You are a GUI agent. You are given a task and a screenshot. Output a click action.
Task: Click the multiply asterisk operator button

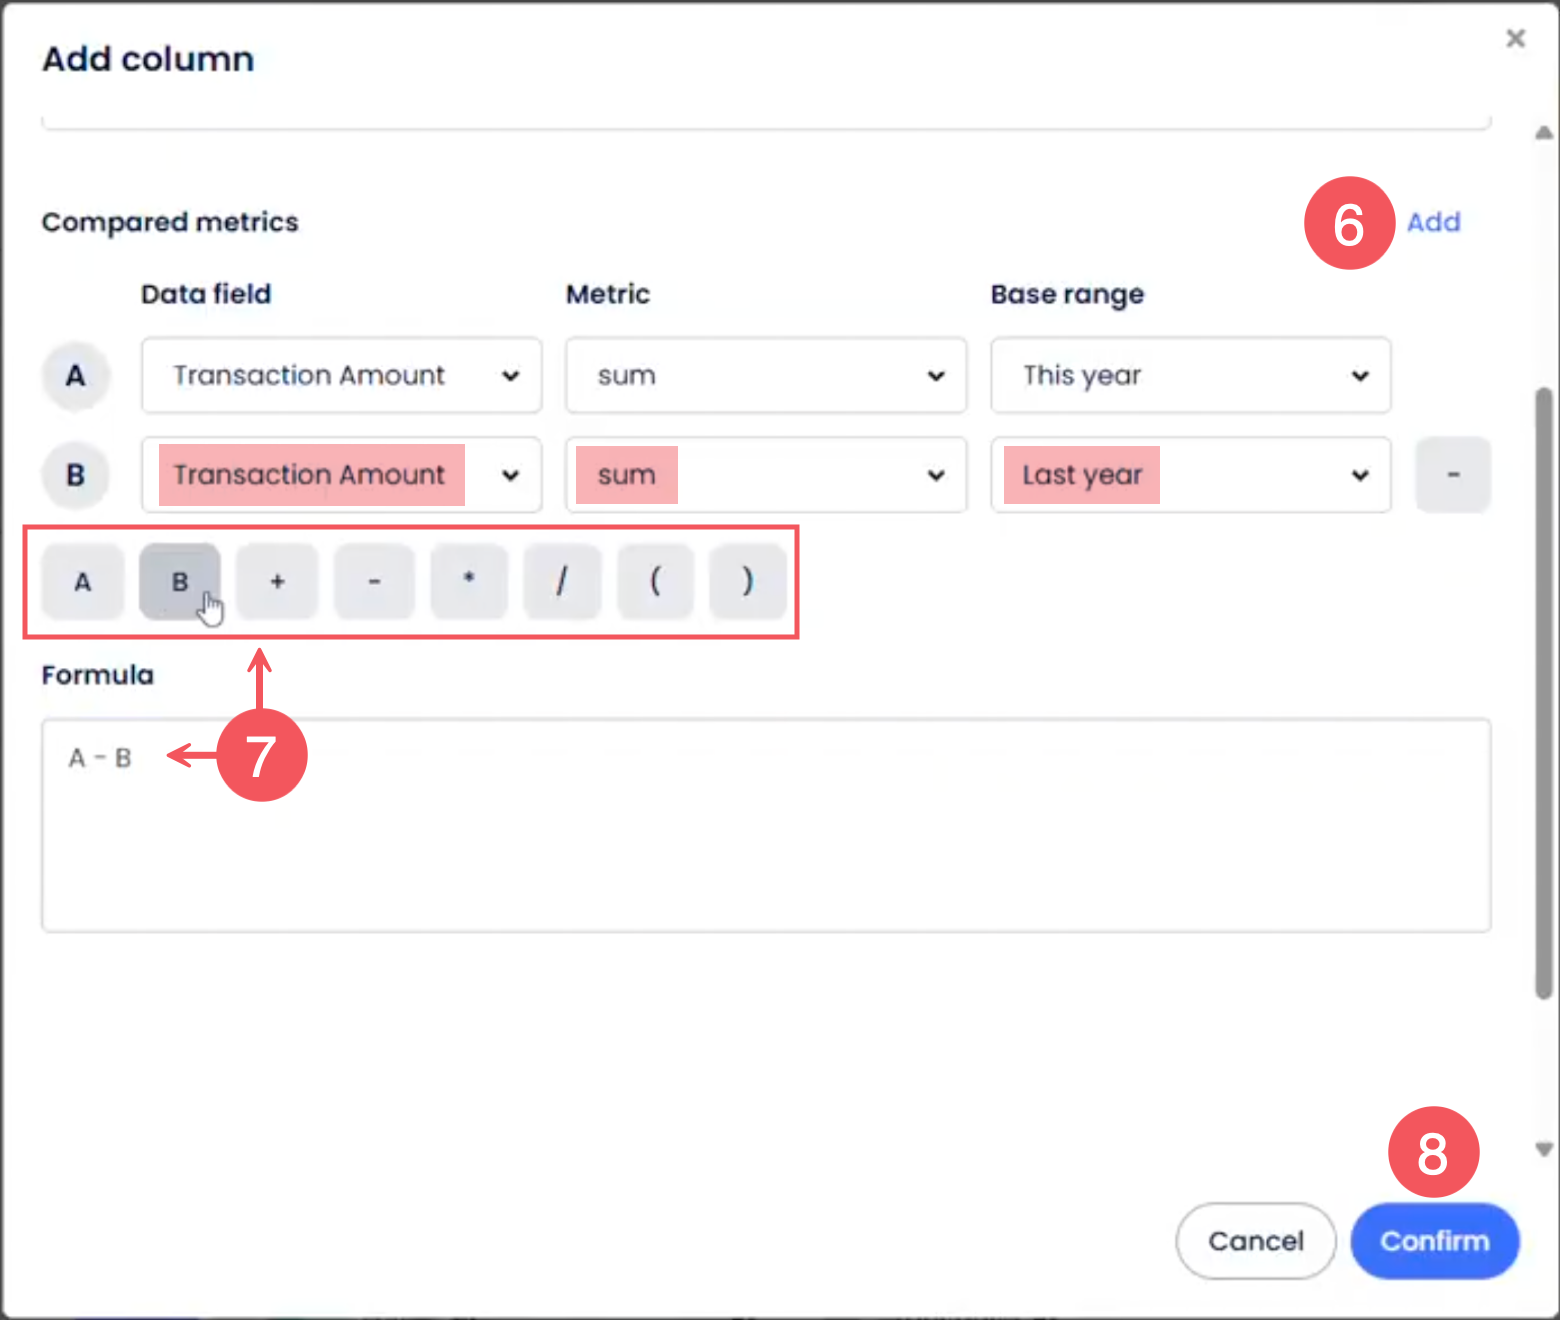pyautogui.click(x=468, y=581)
